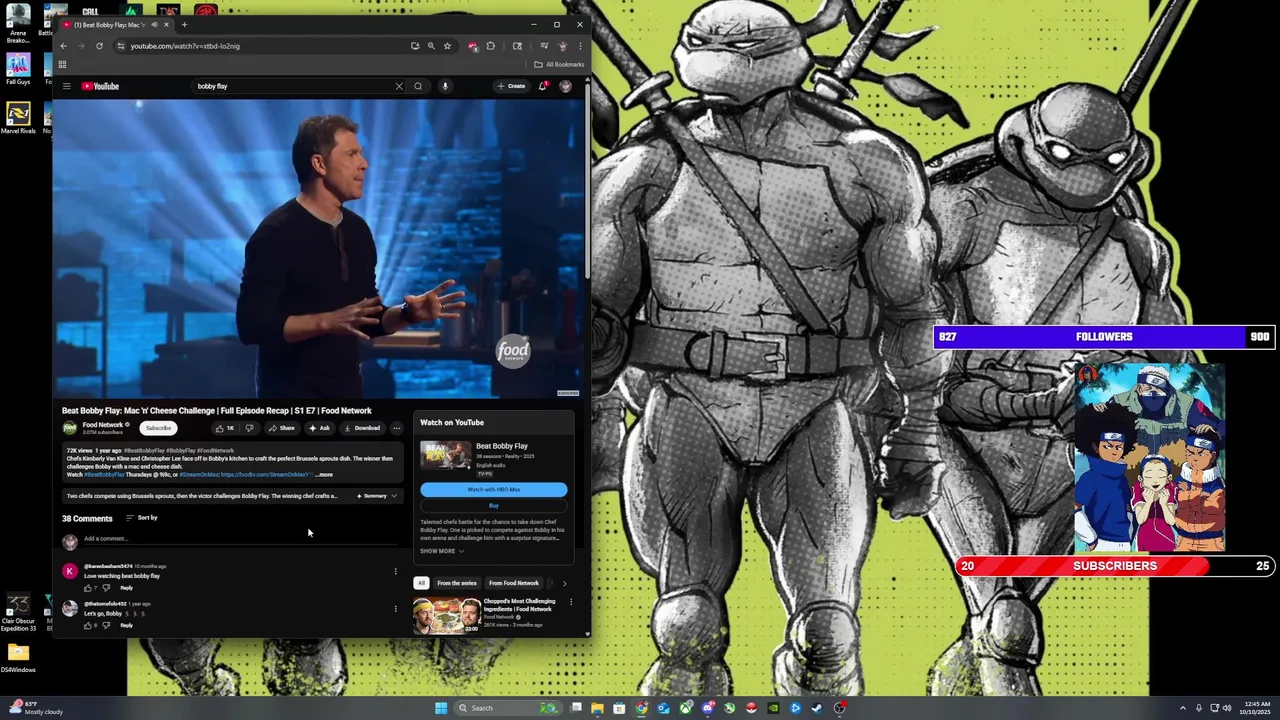Open a new Chrome tab

184,25
